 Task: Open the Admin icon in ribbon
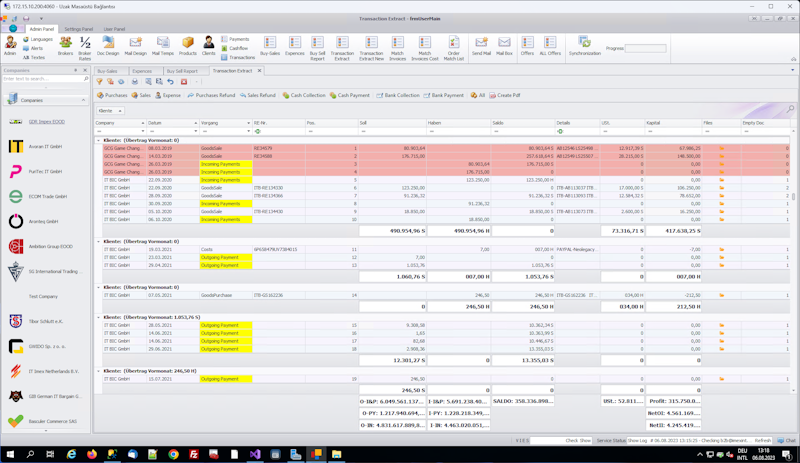[10, 46]
